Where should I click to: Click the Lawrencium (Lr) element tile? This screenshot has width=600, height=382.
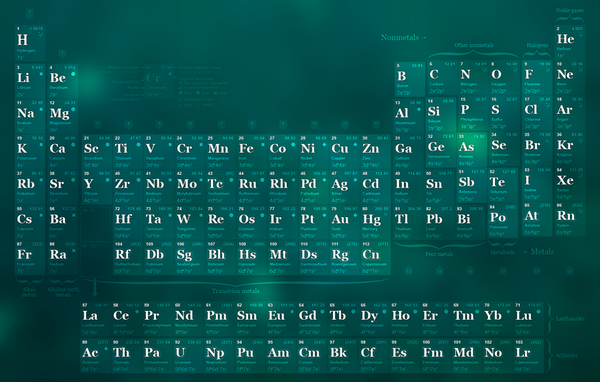click(528, 356)
